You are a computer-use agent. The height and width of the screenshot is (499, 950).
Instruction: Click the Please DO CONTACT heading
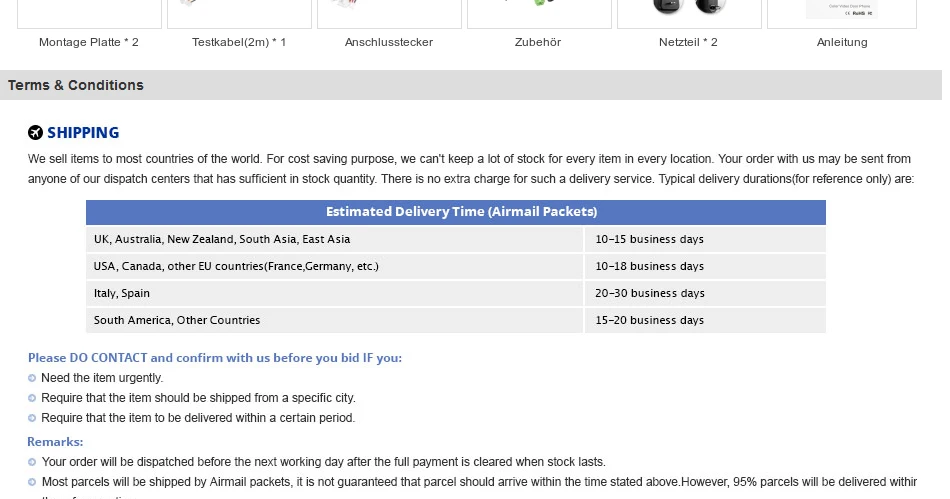(x=214, y=358)
